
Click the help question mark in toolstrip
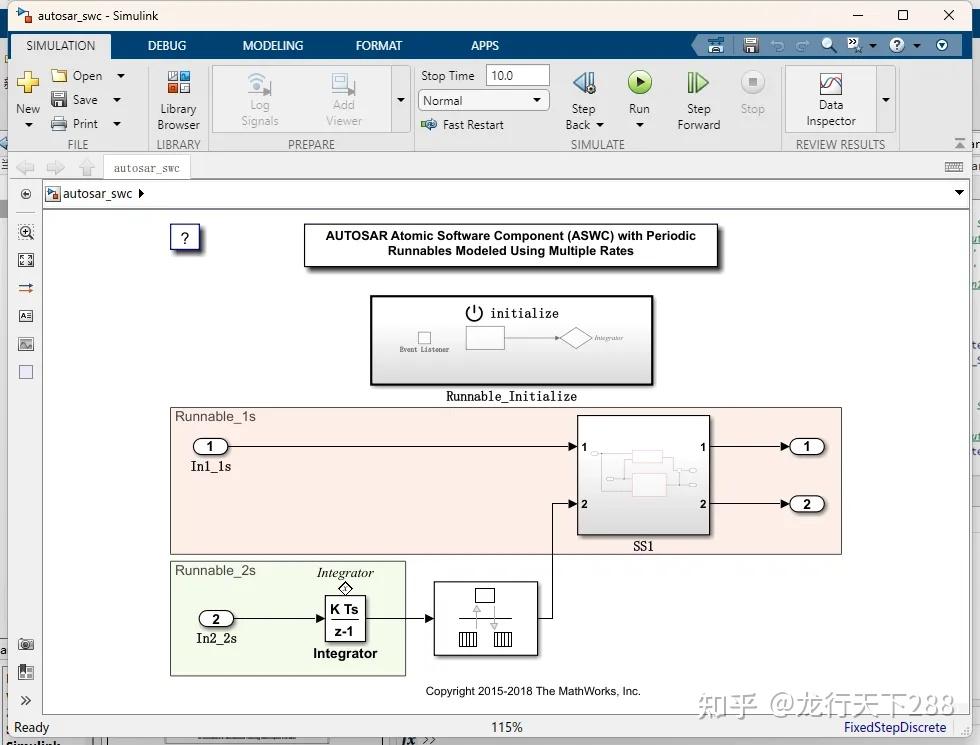(x=897, y=45)
